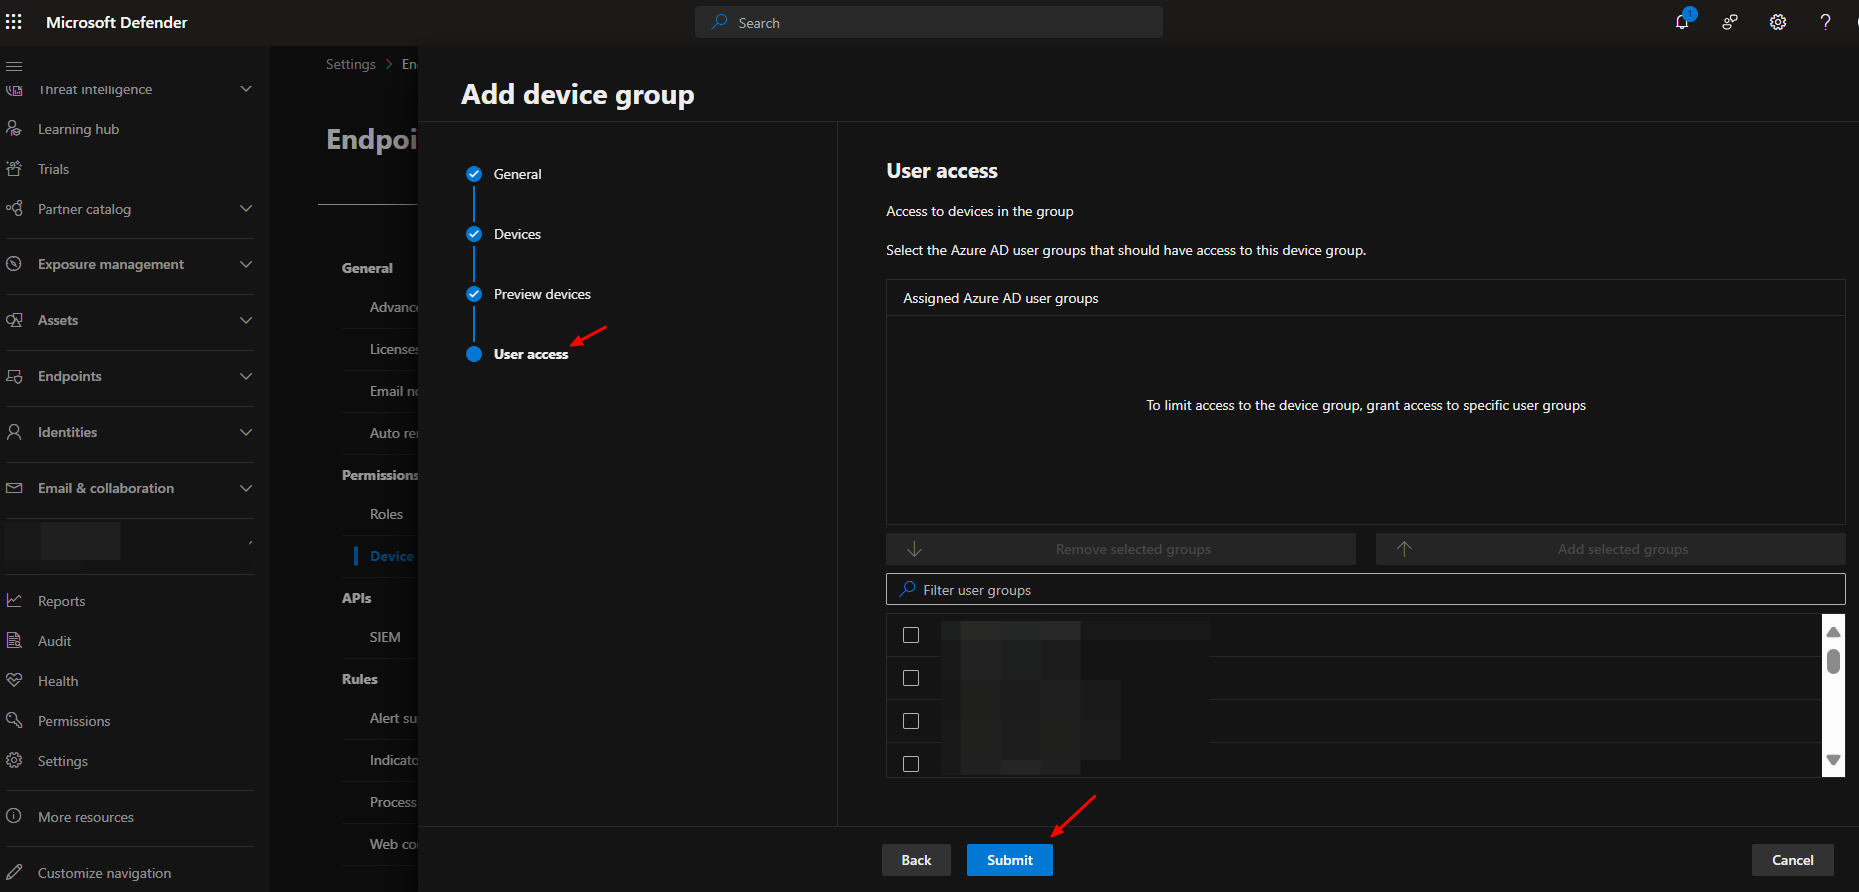Open the settings gear in top bar
Screen dimensions: 1859x892
click(1778, 22)
